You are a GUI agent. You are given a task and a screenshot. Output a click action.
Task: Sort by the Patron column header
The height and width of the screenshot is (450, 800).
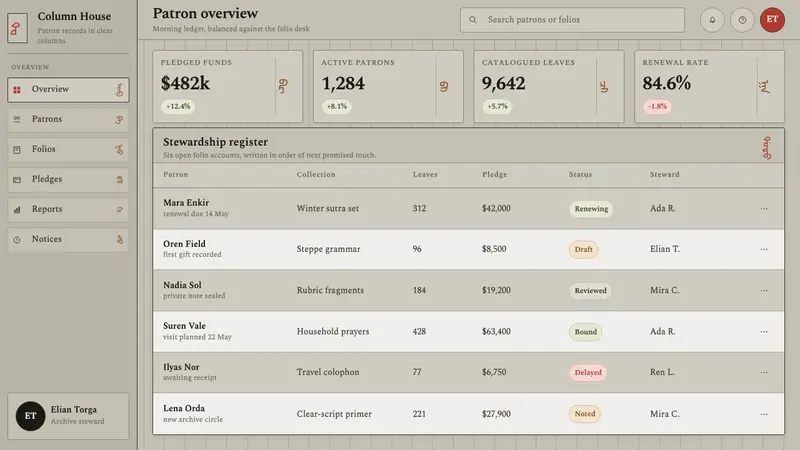tap(176, 174)
